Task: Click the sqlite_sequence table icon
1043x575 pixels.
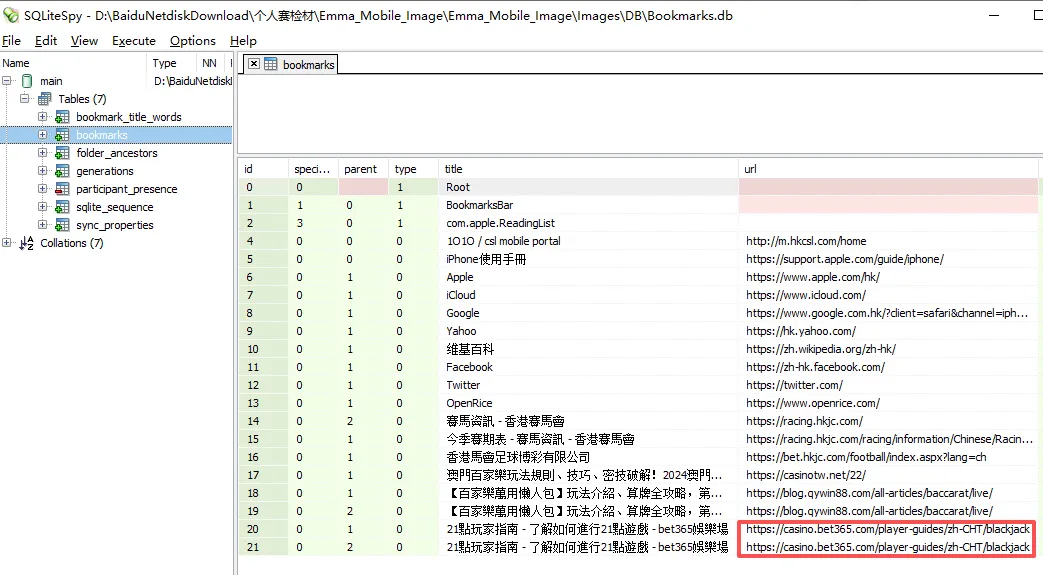Action: pos(62,207)
